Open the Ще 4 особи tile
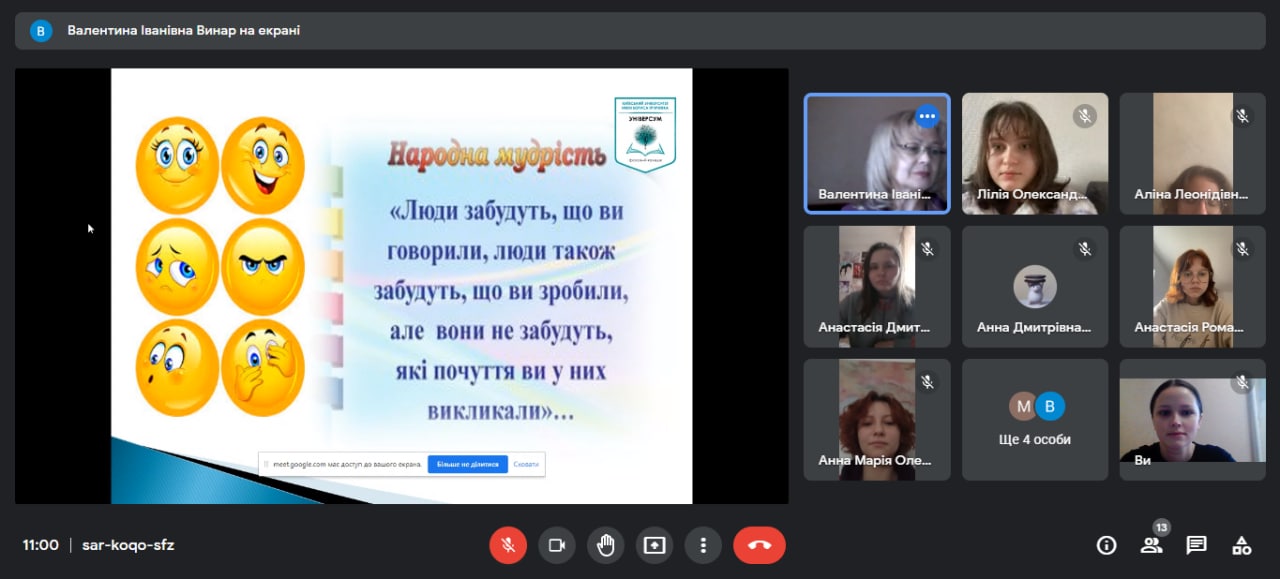The width and height of the screenshot is (1280, 579). click(1035, 420)
